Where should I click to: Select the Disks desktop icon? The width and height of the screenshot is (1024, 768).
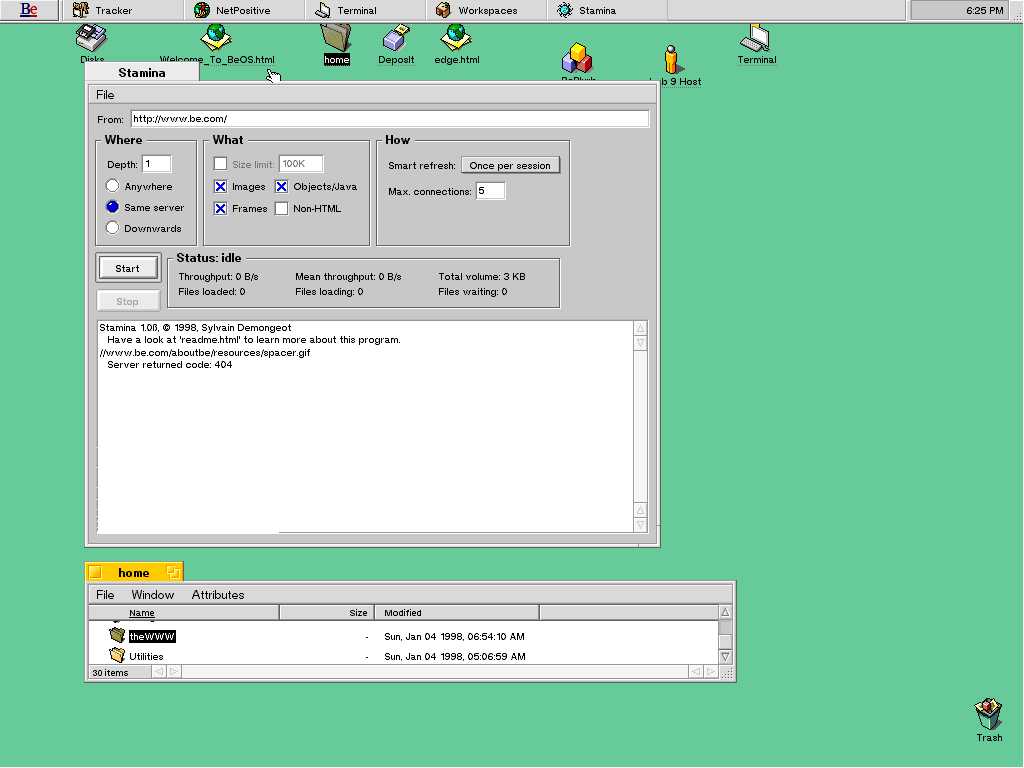click(91, 44)
